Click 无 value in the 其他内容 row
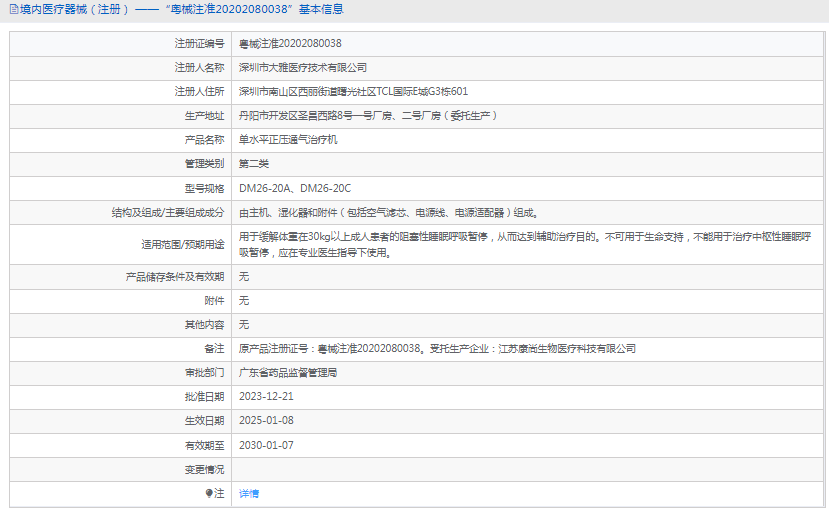The image size is (829, 512). (244, 325)
